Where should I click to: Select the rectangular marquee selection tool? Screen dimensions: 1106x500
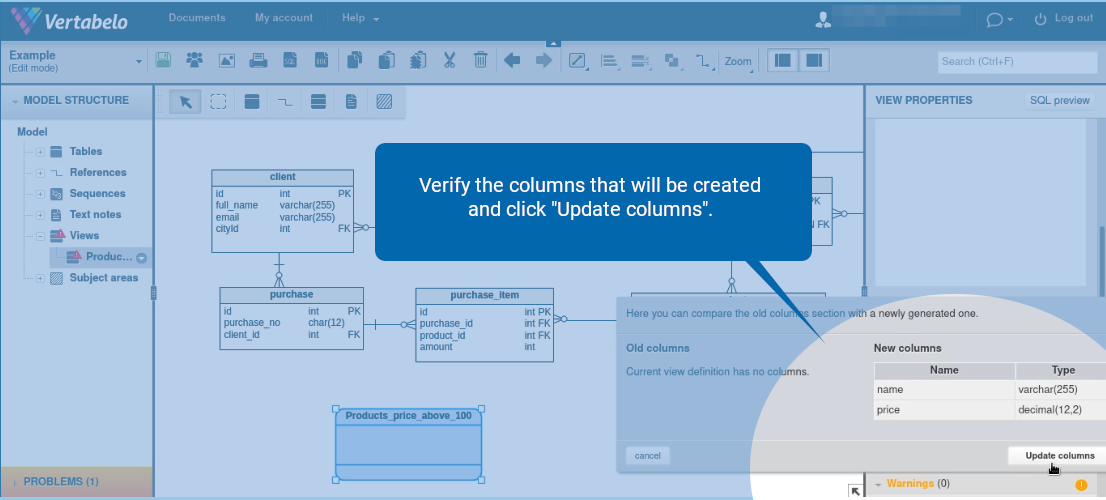pos(219,102)
